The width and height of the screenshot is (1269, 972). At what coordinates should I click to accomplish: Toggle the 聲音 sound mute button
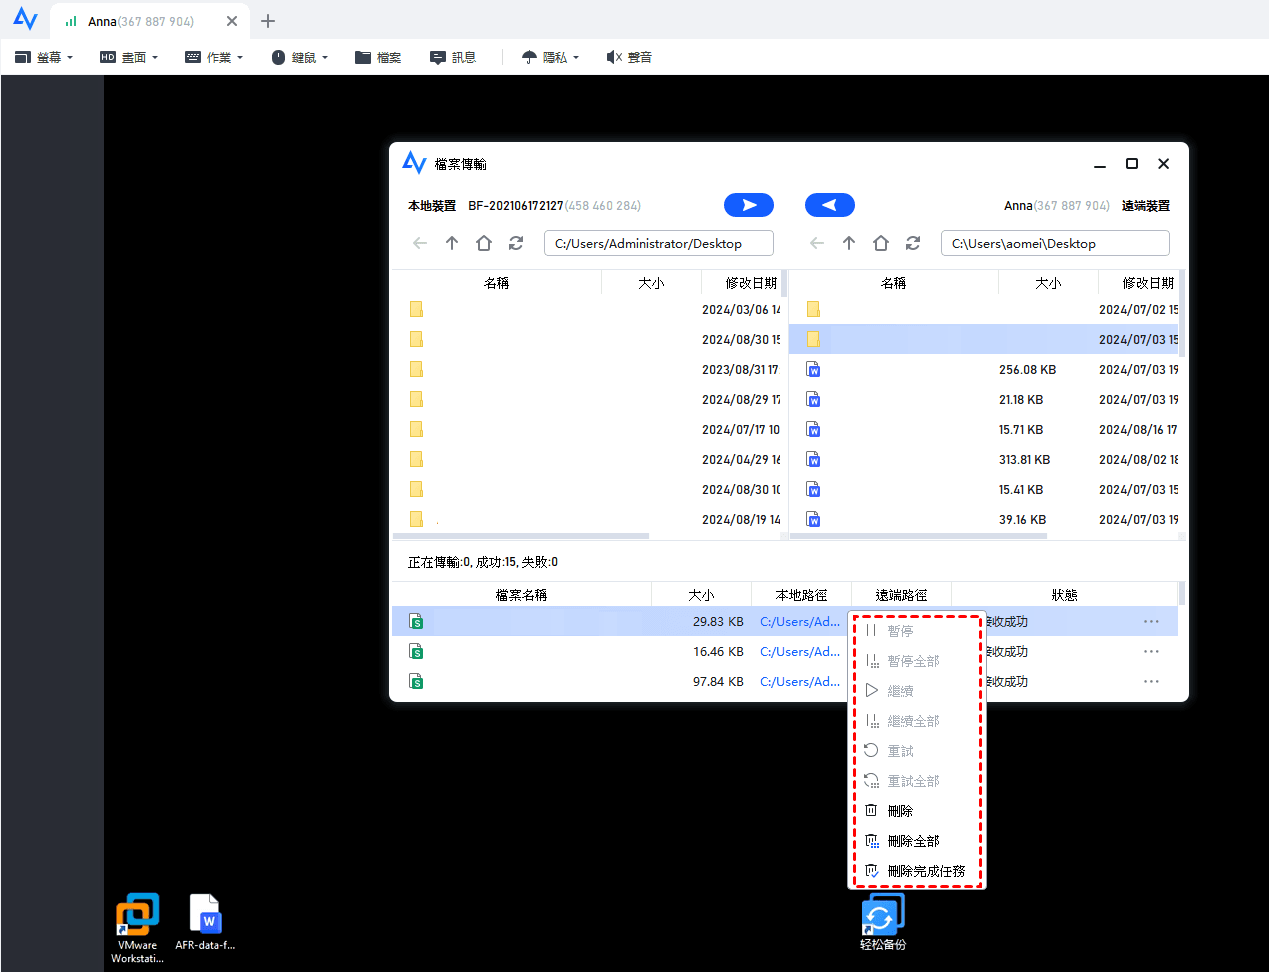[629, 57]
